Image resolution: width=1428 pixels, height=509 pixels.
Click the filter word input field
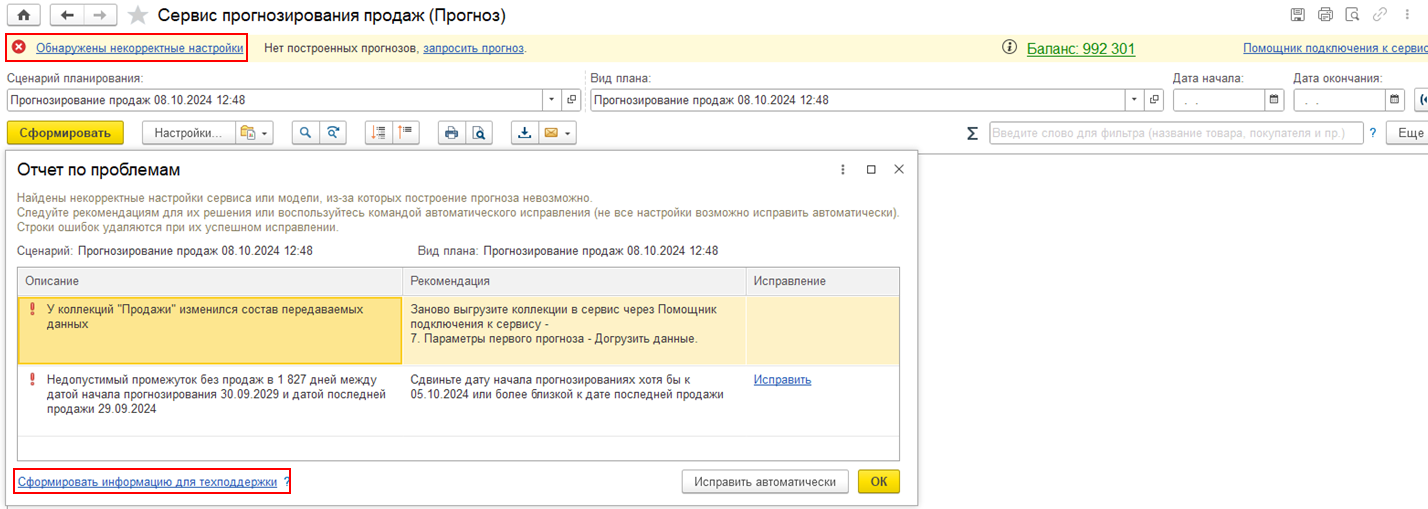(1175, 133)
